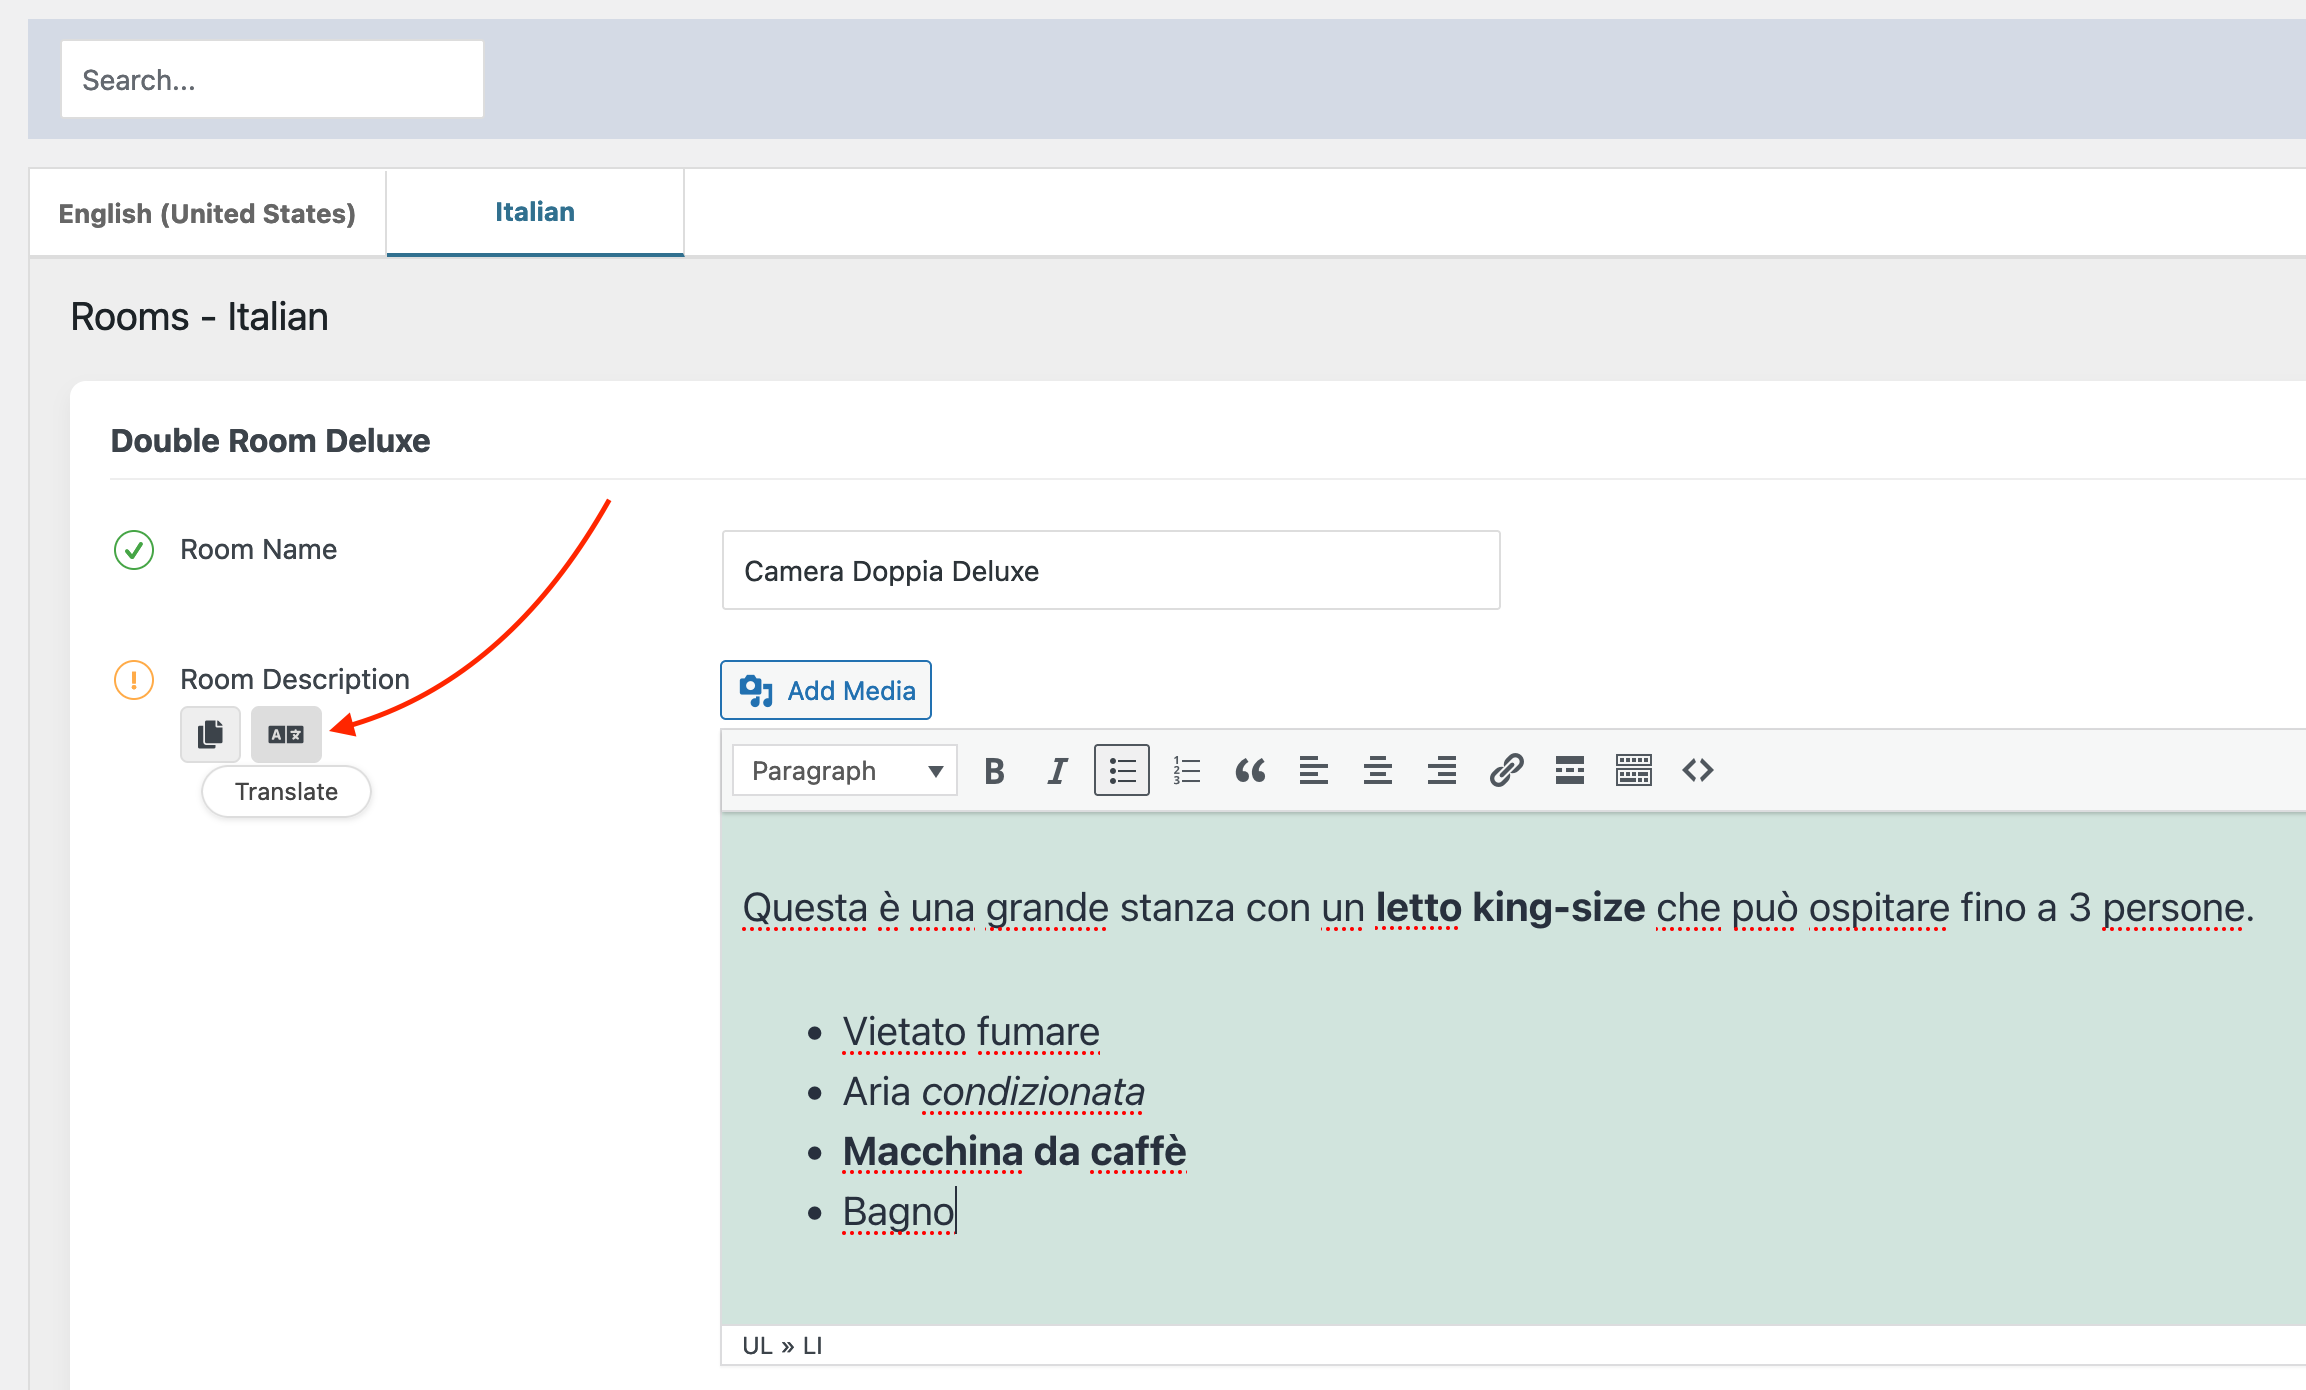The height and width of the screenshot is (1390, 2306).
Task: Click the Insert link icon
Action: [1506, 771]
